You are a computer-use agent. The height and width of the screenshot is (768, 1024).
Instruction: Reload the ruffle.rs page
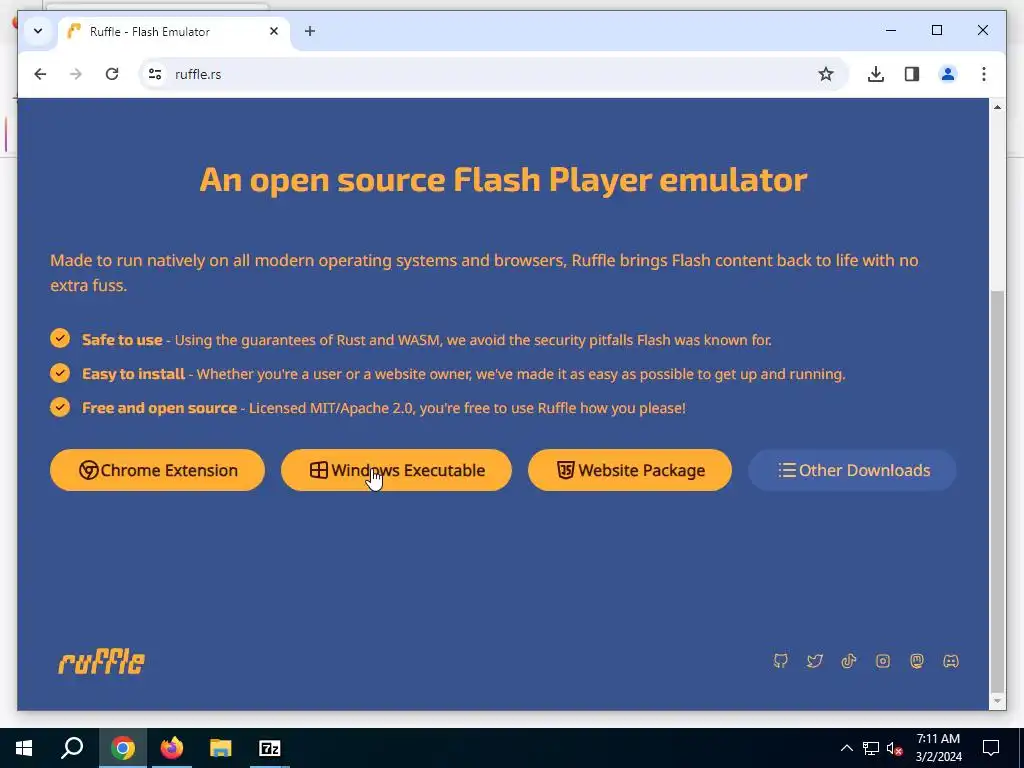pos(112,74)
